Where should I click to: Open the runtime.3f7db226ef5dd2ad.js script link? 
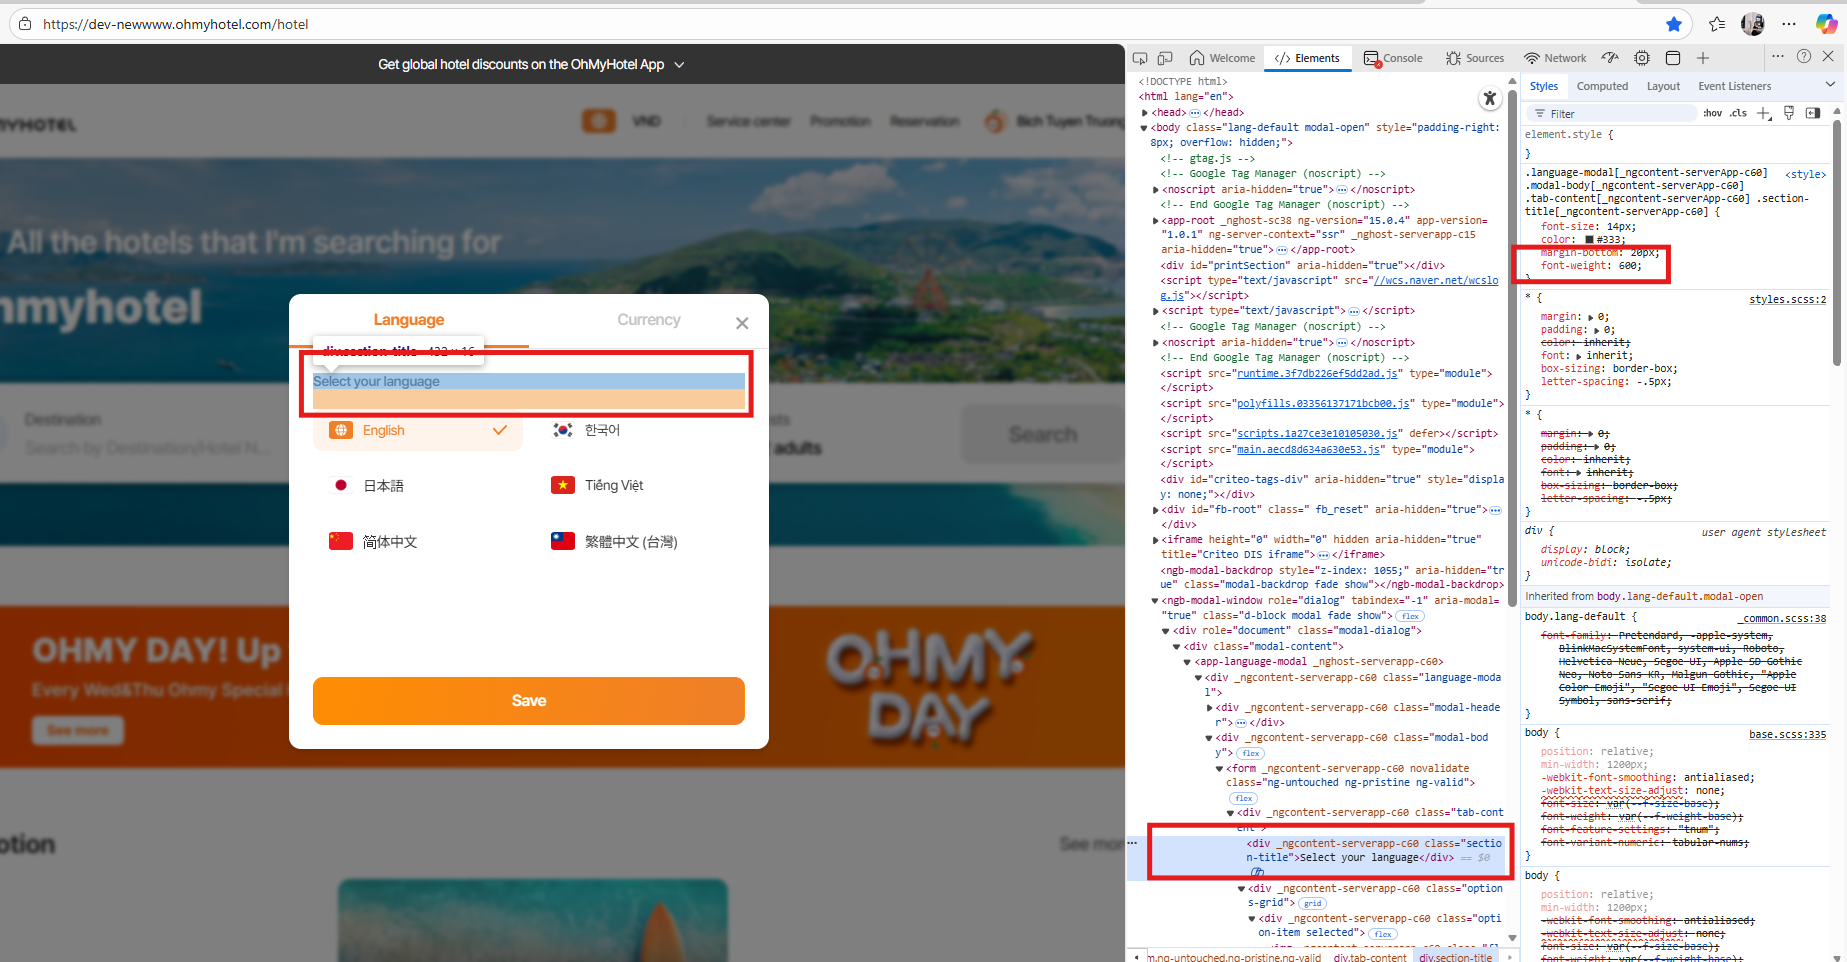pyautogui.click(x=1318, y=374)
